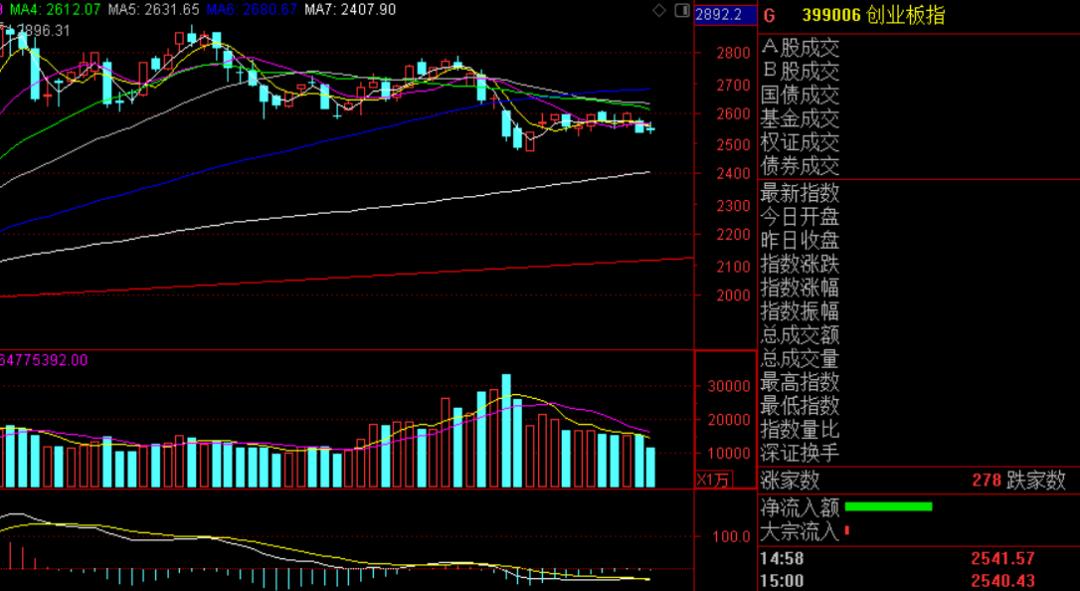1080x591 pixels.
Task: Select the MA5: 2631.65 indicator label
Action: (154, 10)
